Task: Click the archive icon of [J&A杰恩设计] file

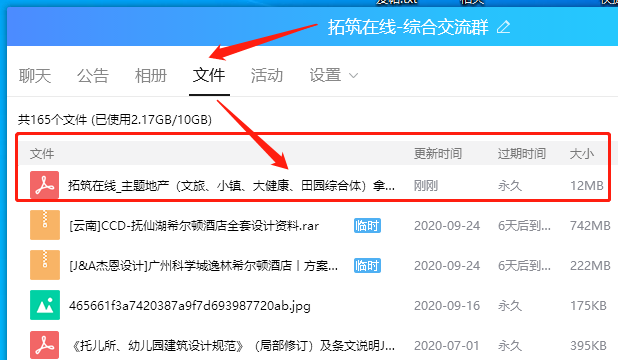Action: point(45,265)
